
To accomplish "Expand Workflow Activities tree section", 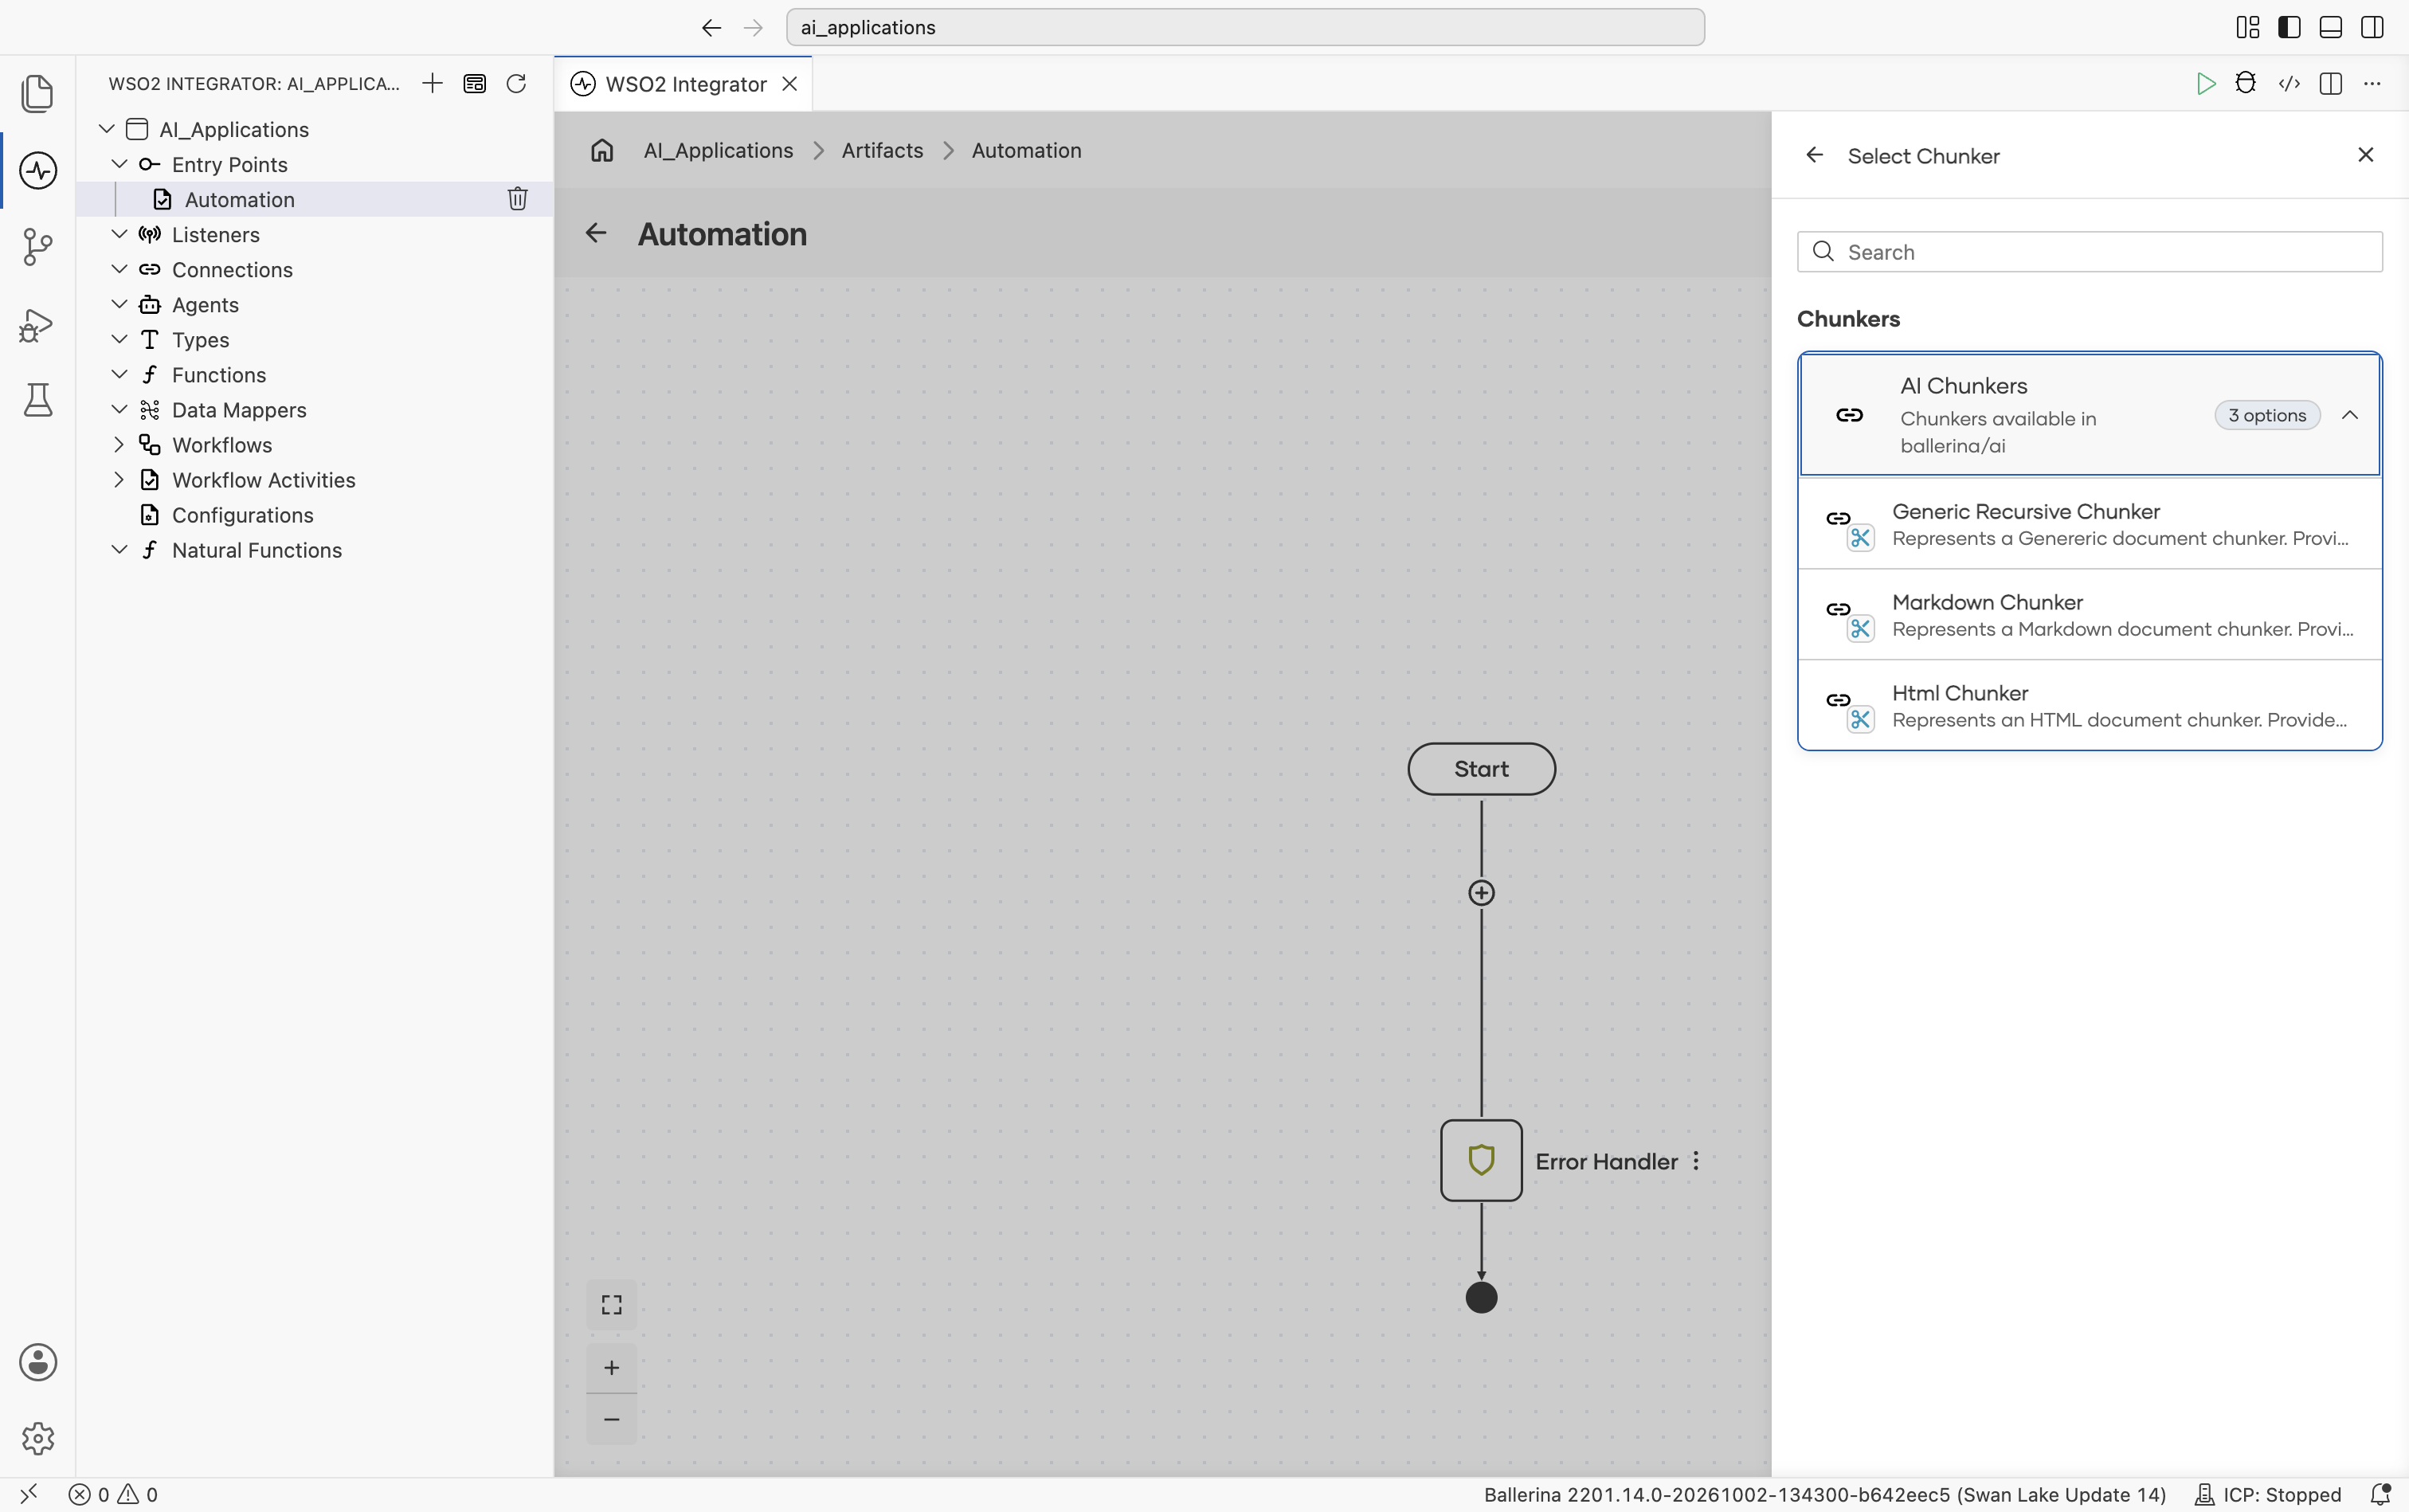I will (x=119, y=479).
